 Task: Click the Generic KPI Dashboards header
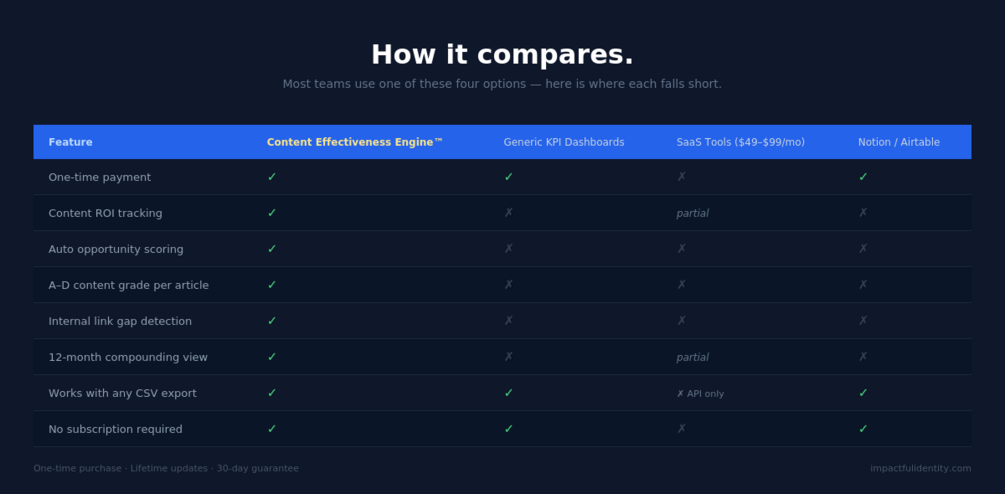[x=563, y=142]
